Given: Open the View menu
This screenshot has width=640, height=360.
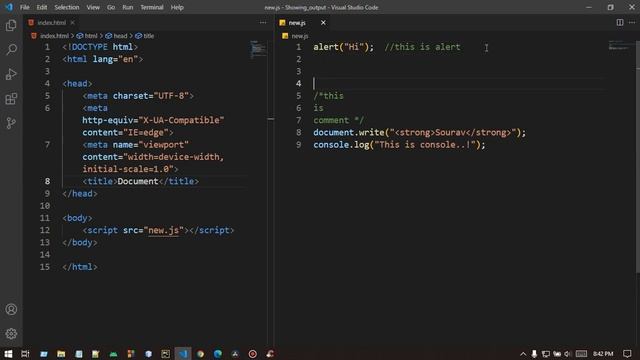Looking at the screenshot, I should click(x=93, y=7).
